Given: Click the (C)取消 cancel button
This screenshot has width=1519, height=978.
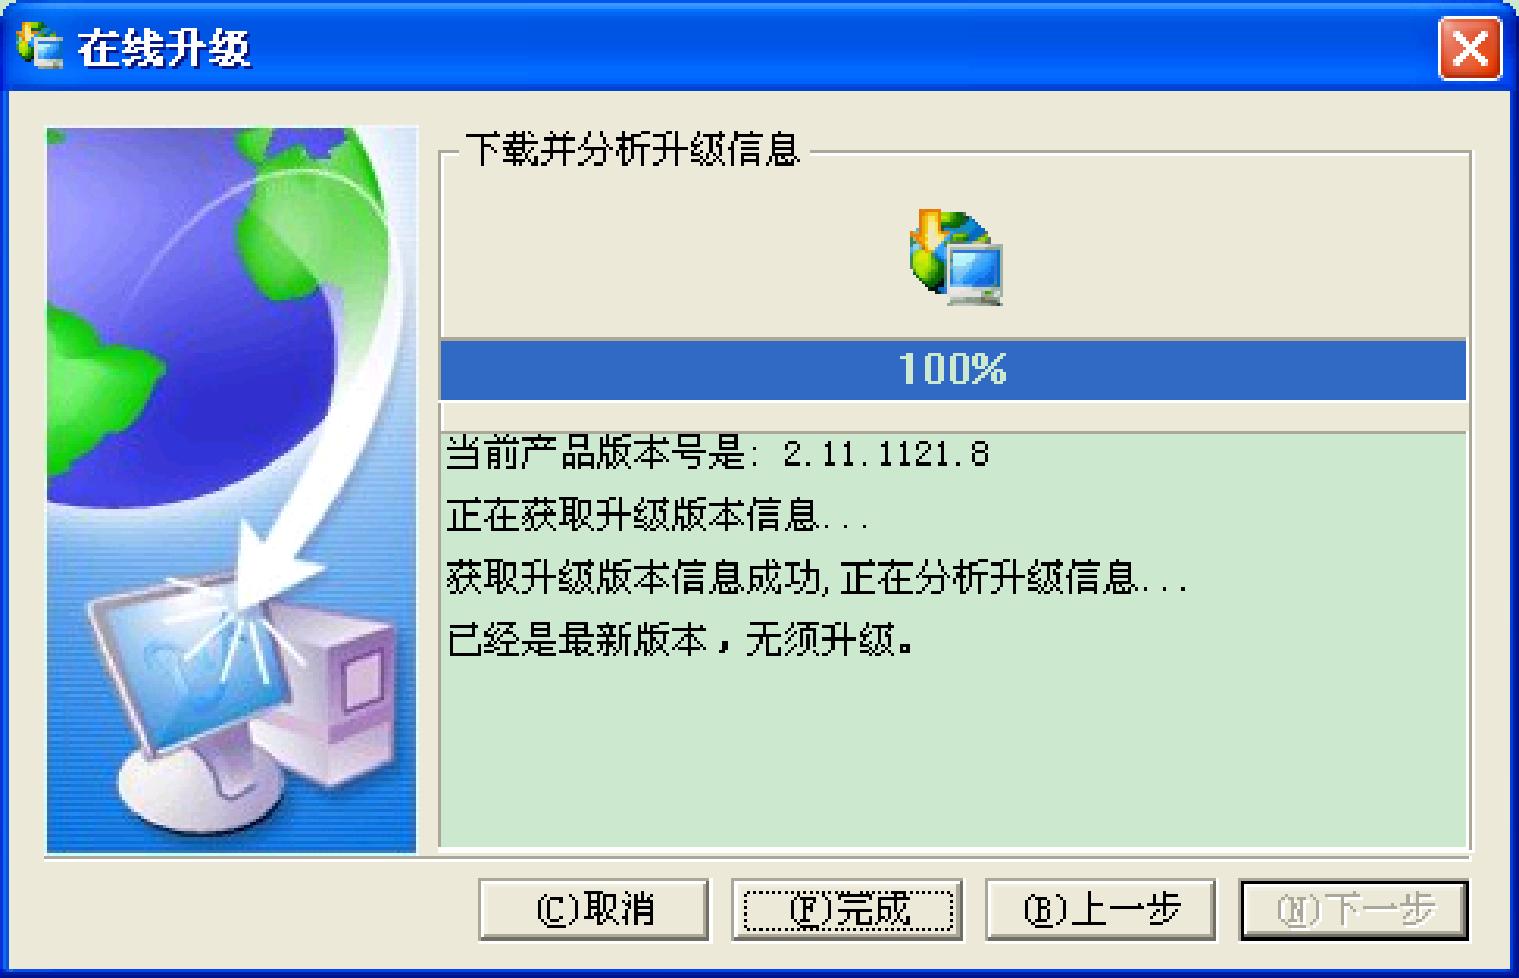Looking at the screenshot, I should coord(594,909).
